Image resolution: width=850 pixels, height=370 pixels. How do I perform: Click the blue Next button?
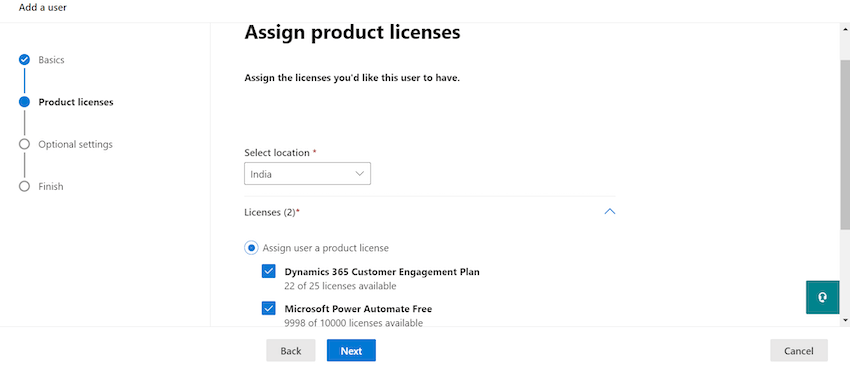[351, 350]
